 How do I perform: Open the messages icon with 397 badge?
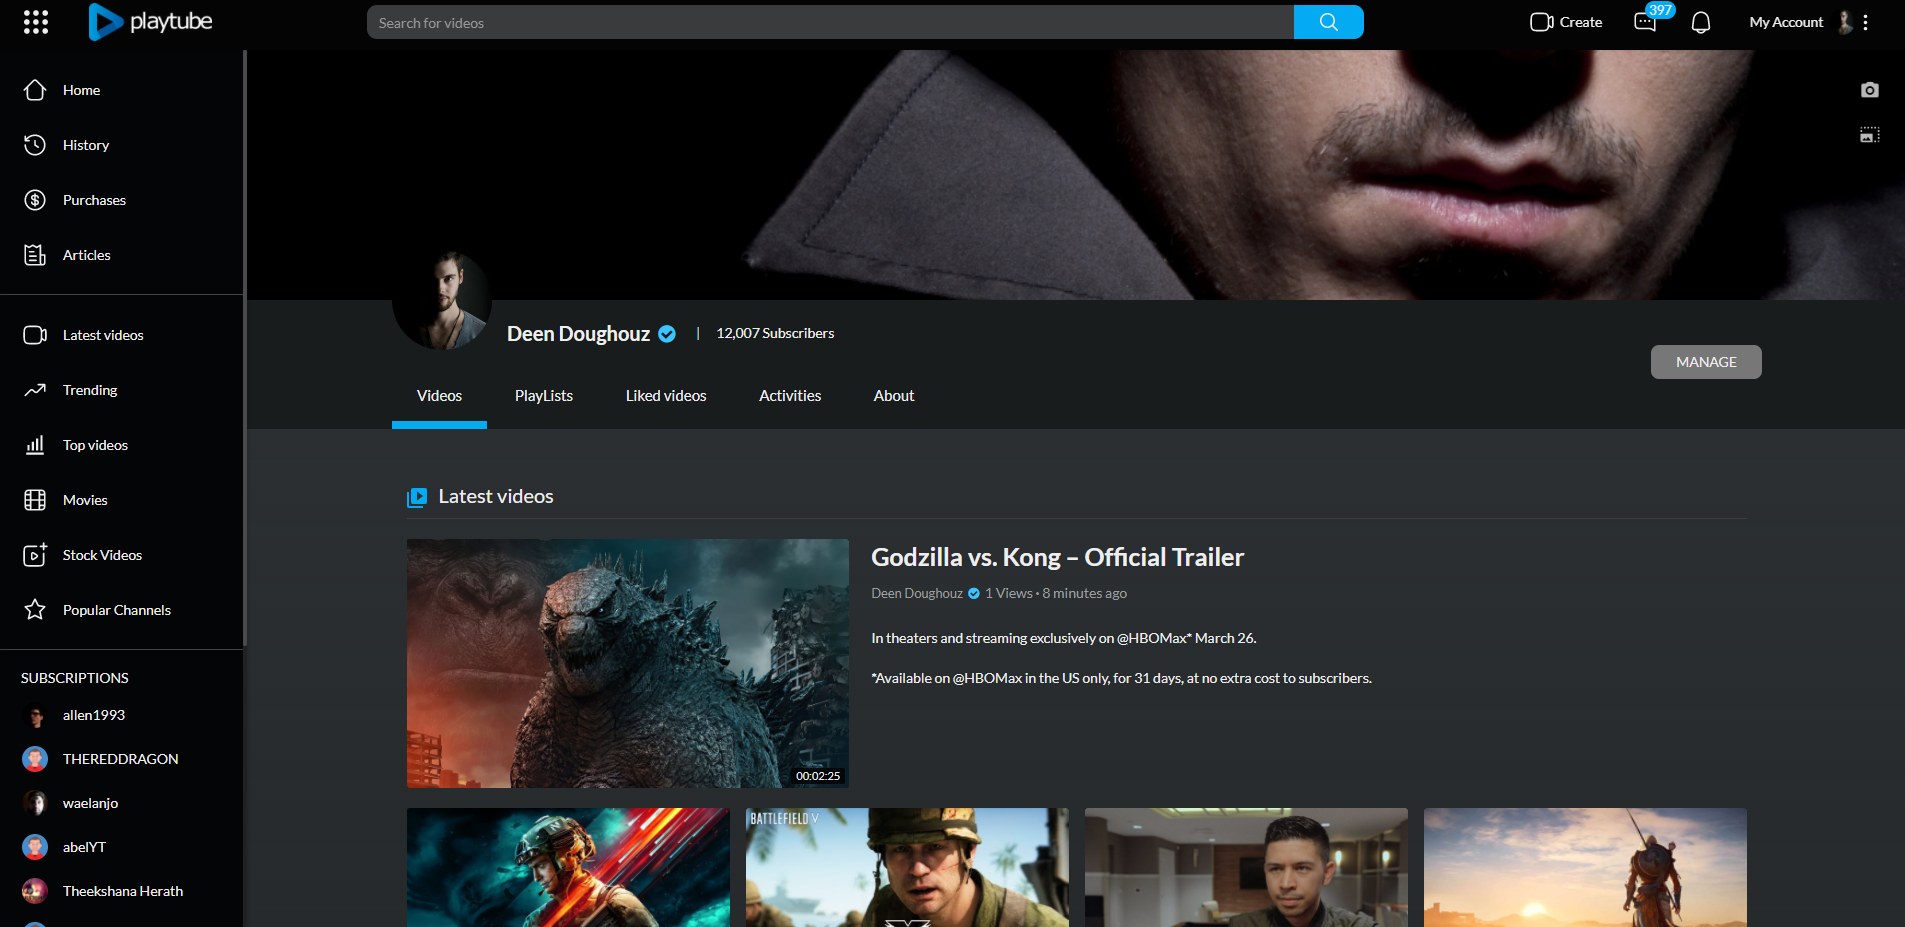(x=1645, y=22)
